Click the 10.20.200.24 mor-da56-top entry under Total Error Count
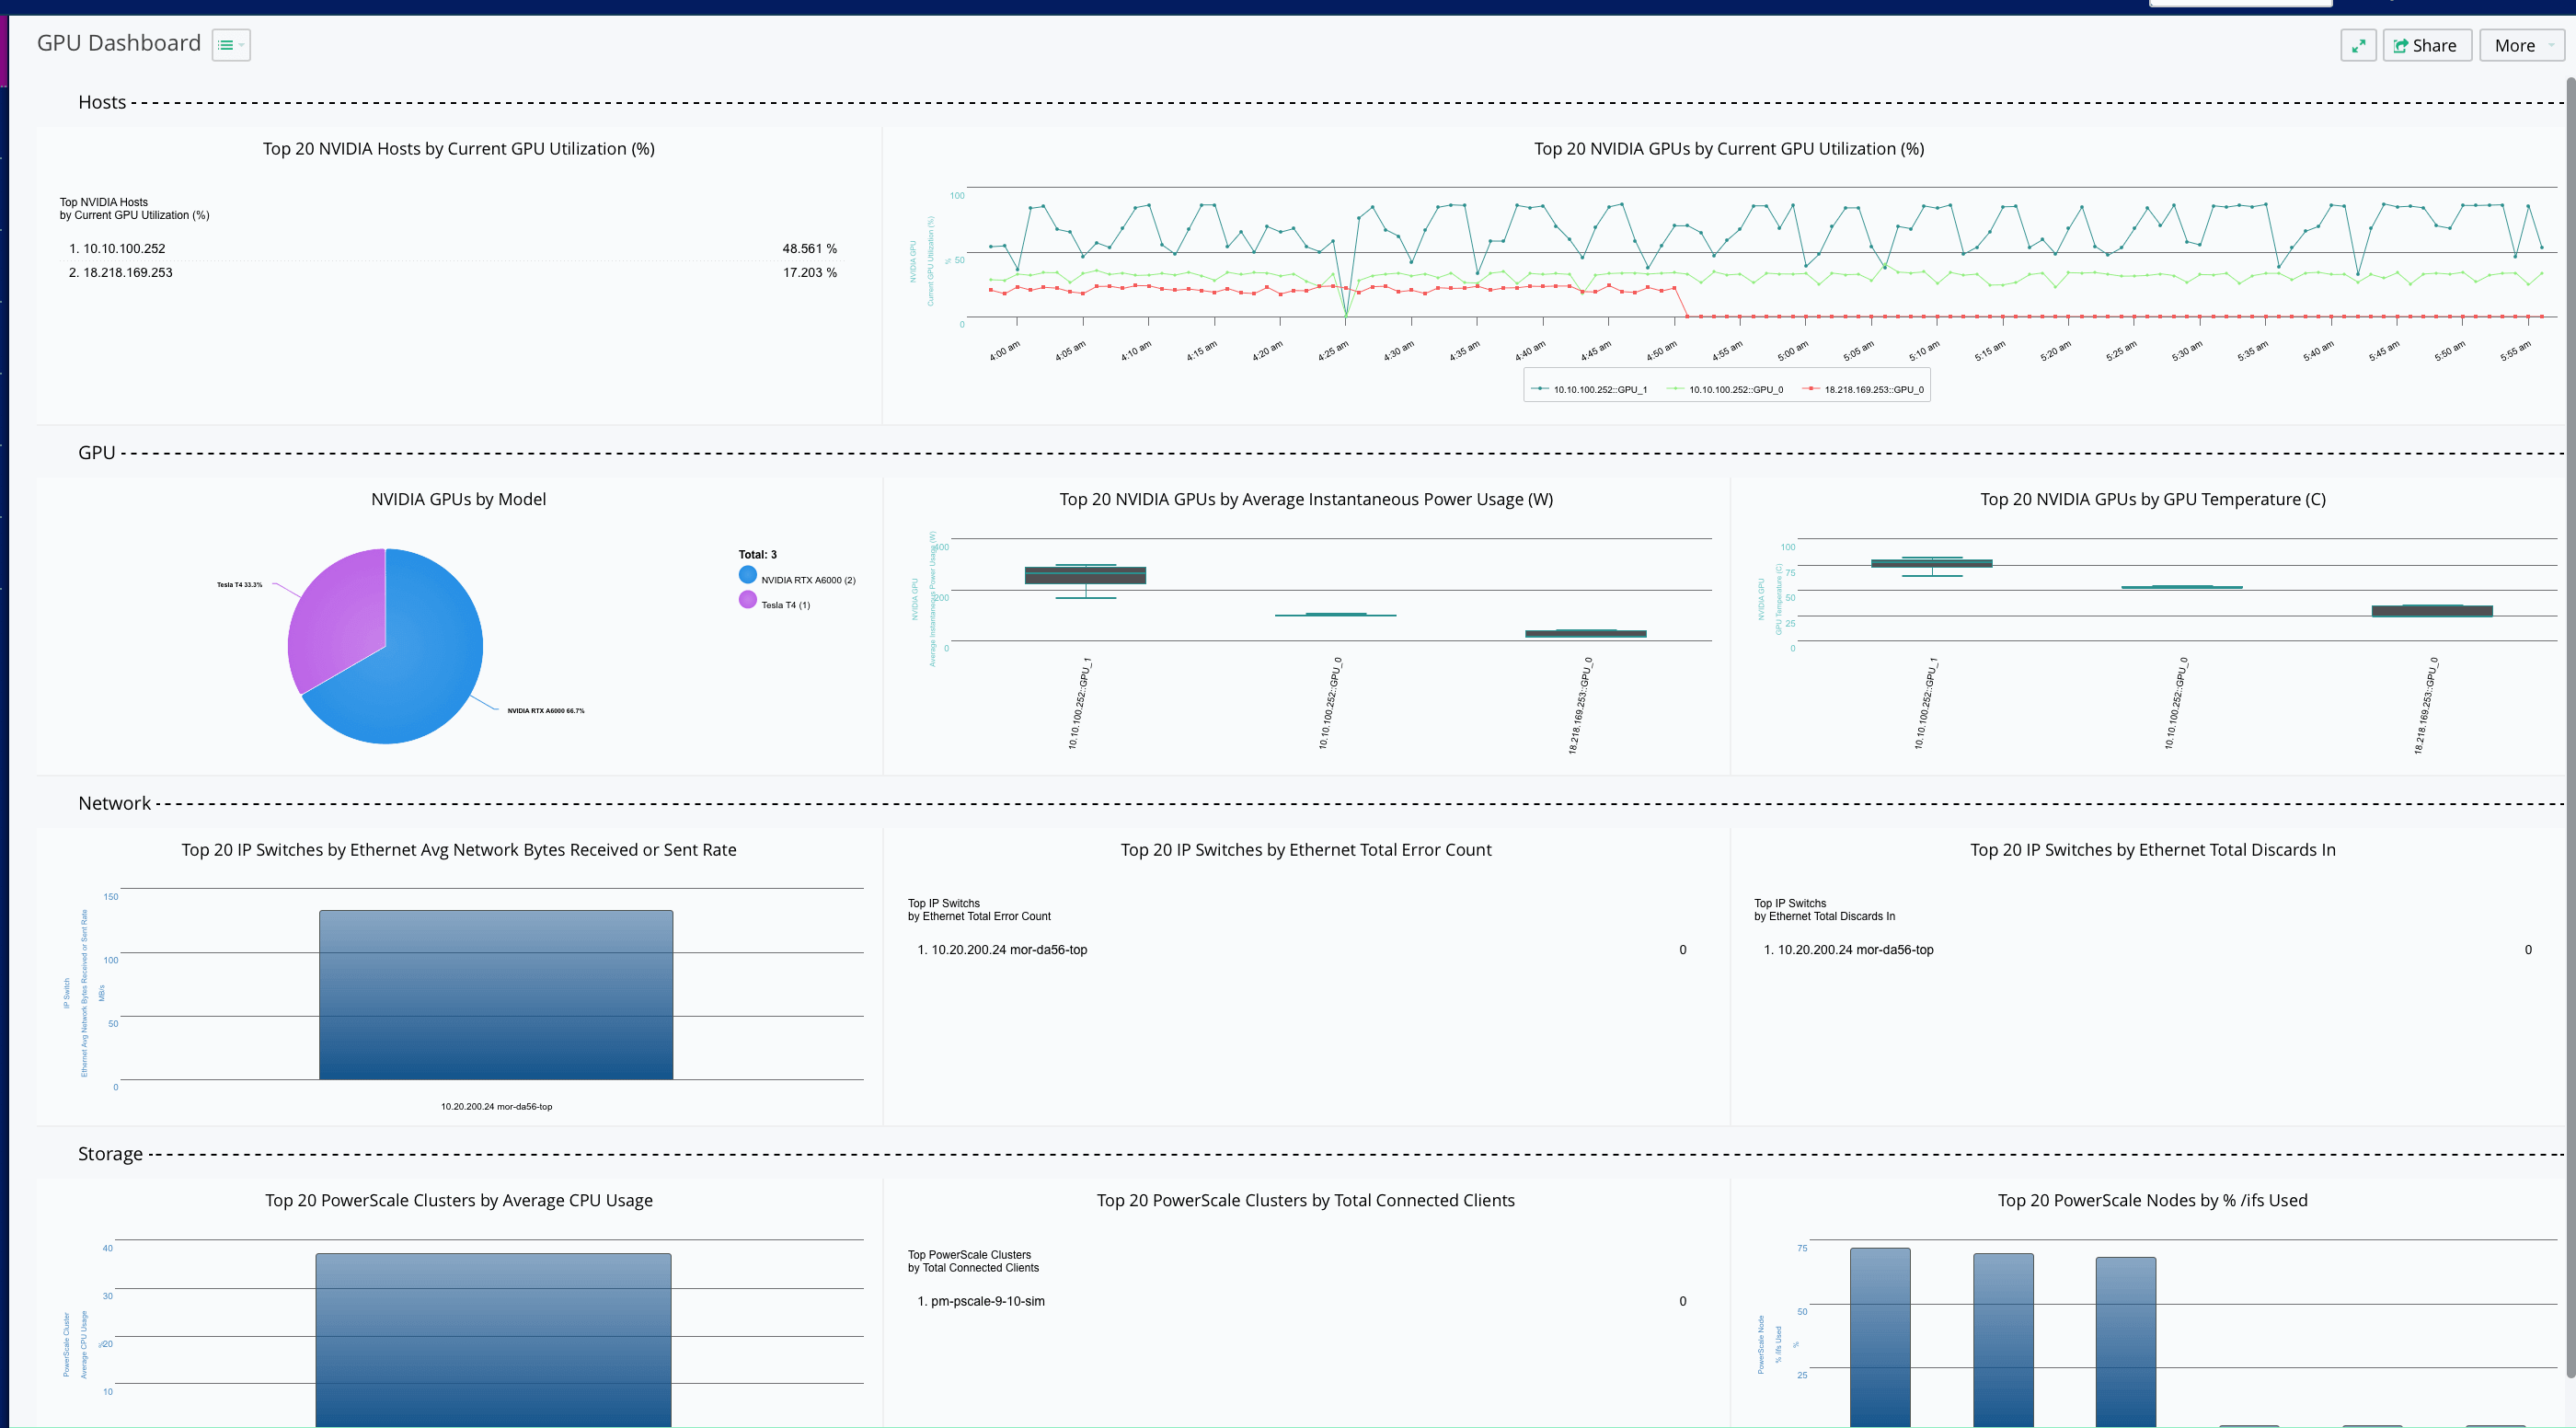 coord(1008,950)
